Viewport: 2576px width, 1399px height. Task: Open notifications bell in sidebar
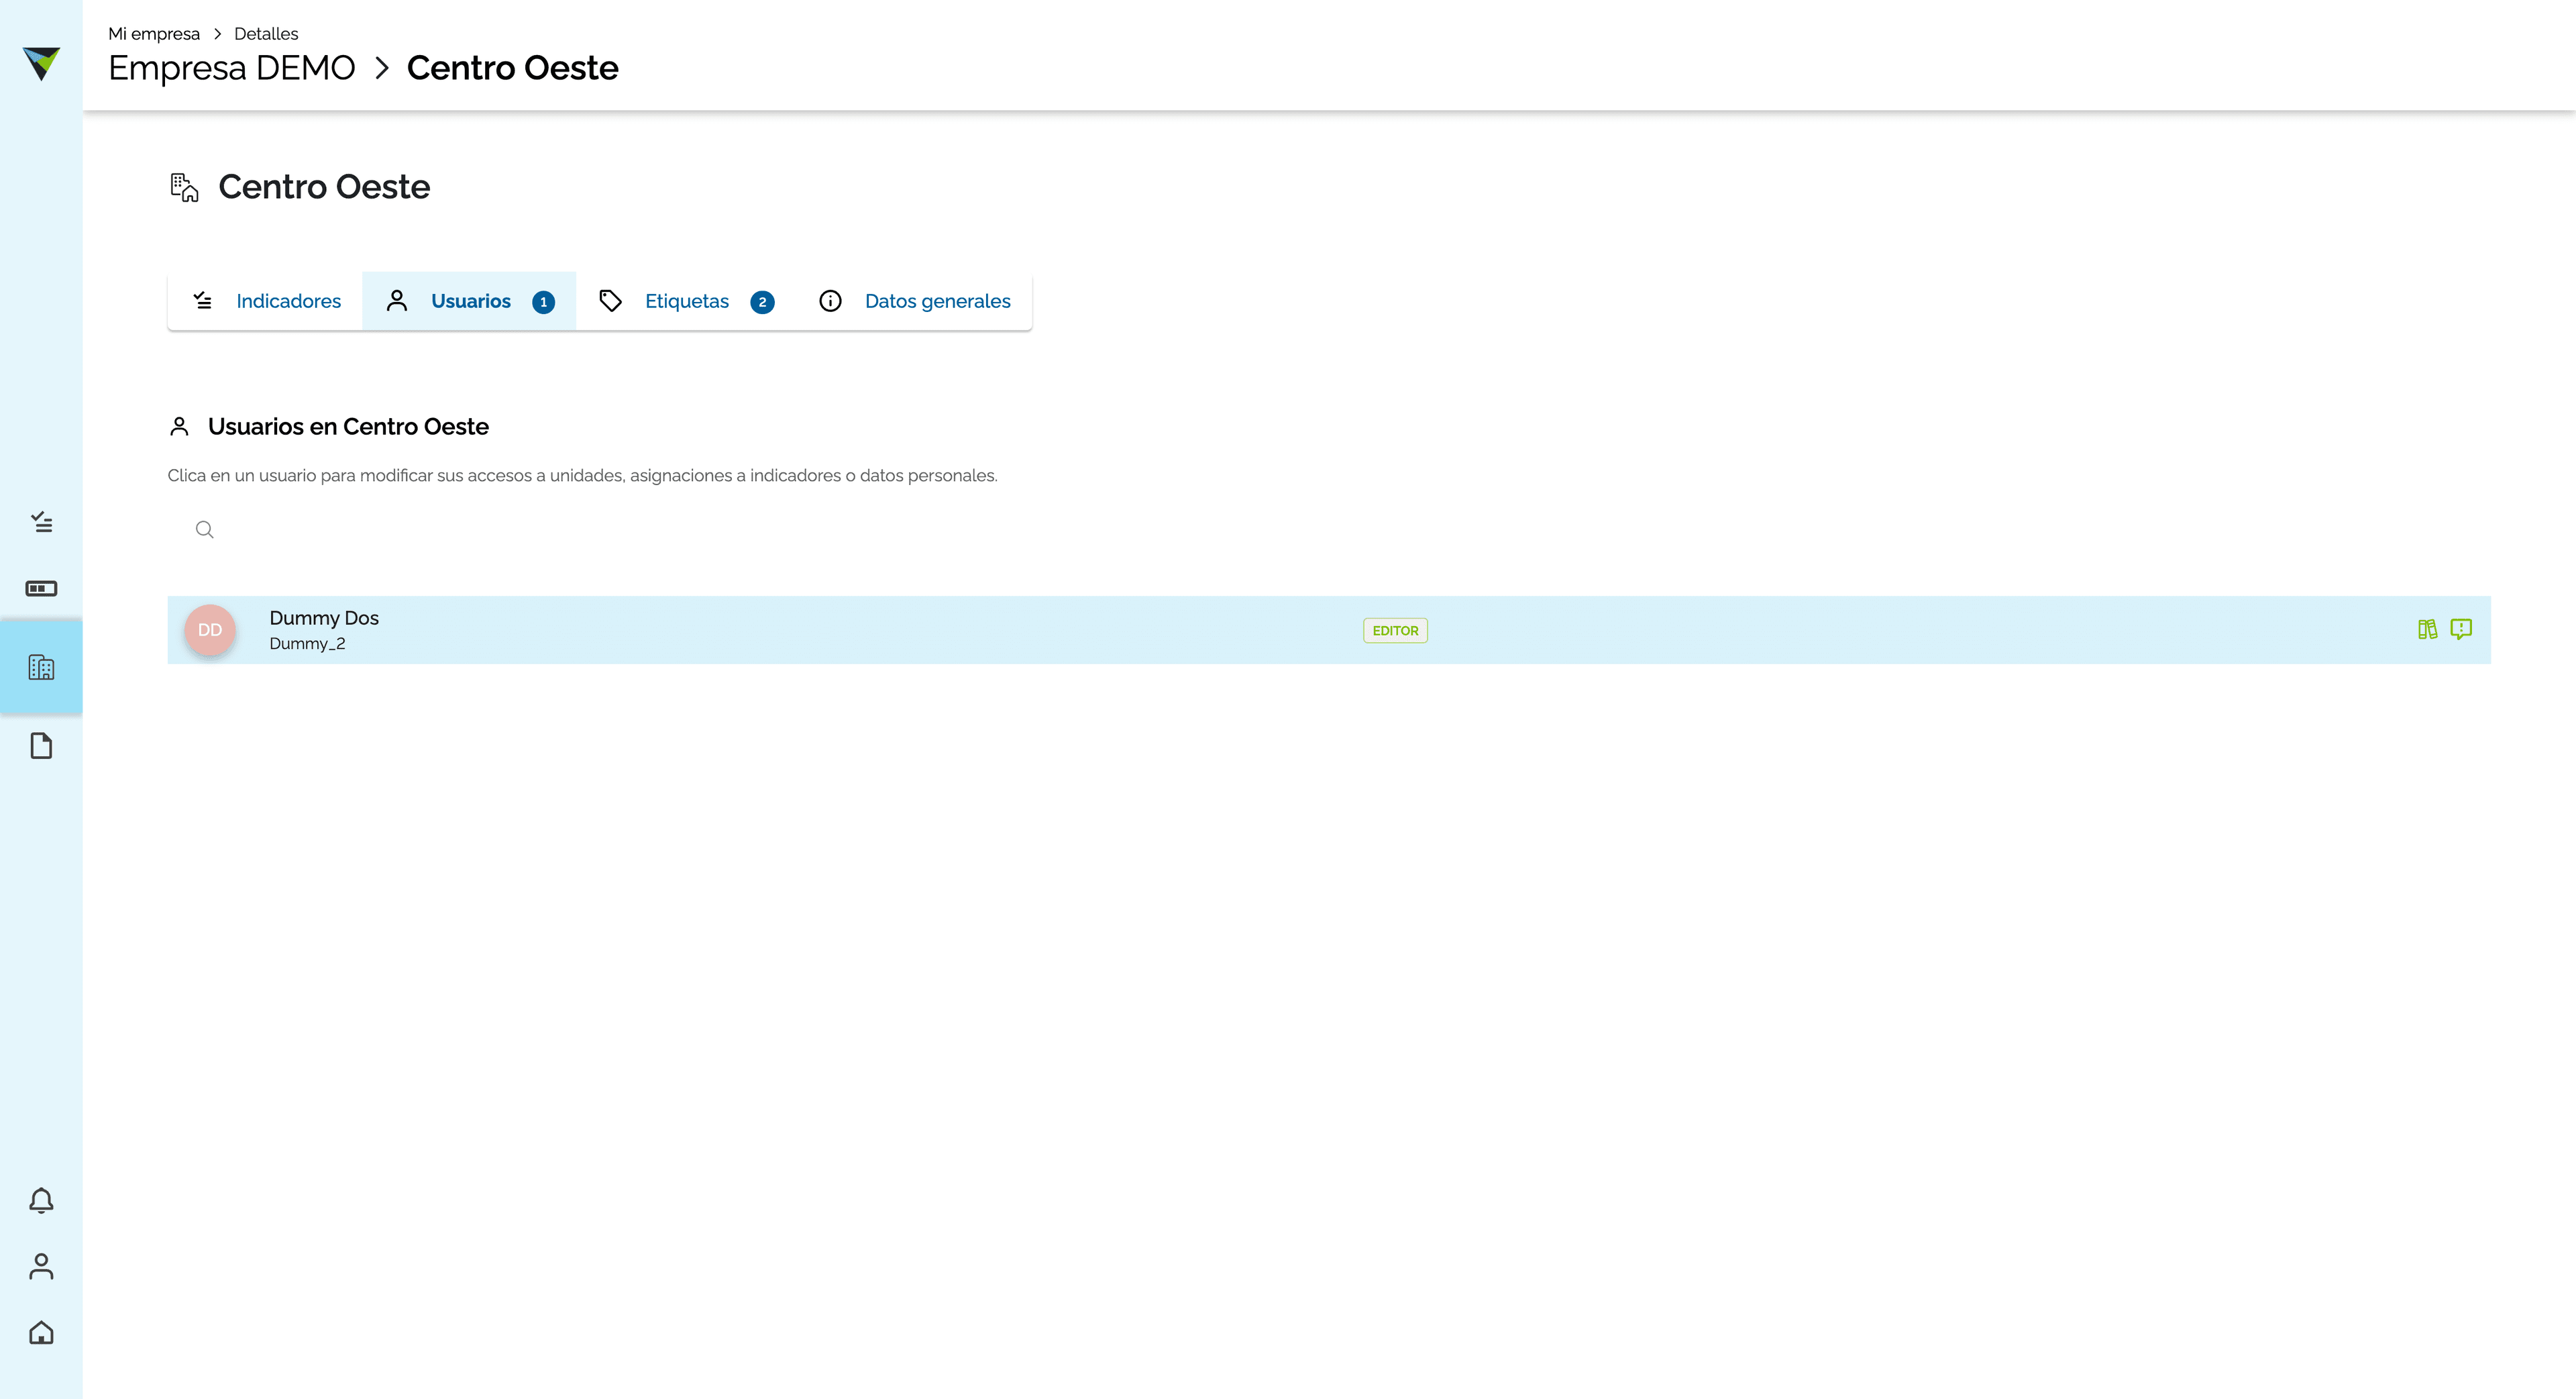point(41,1200)
